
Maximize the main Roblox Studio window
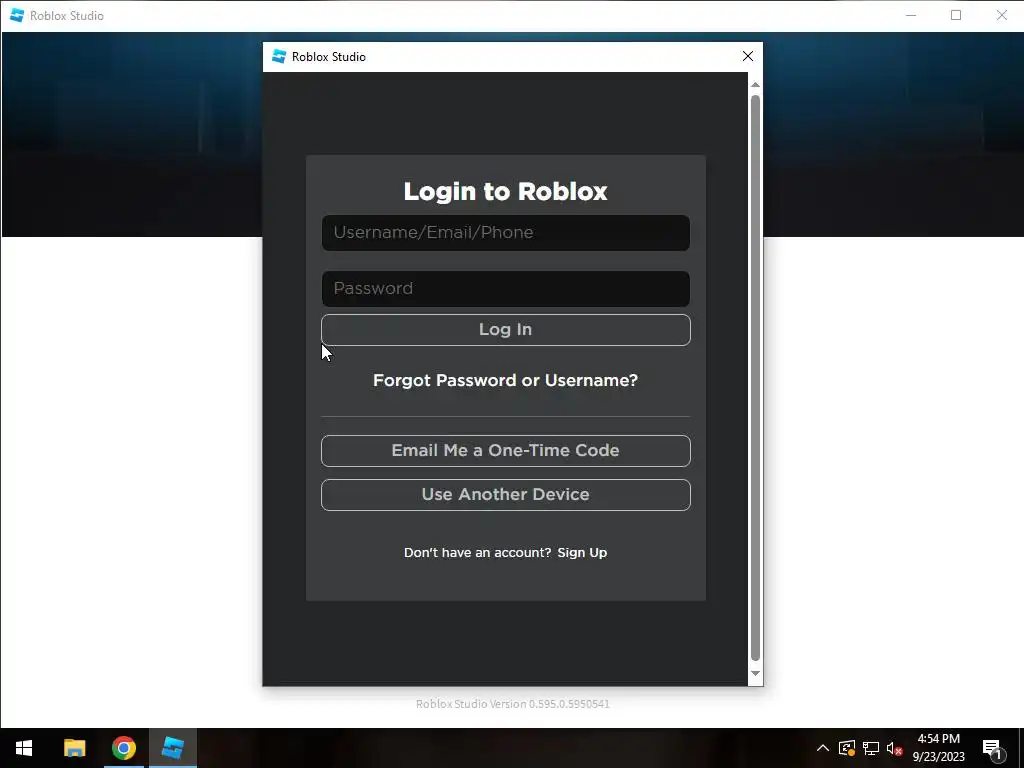tap(956, 16)
